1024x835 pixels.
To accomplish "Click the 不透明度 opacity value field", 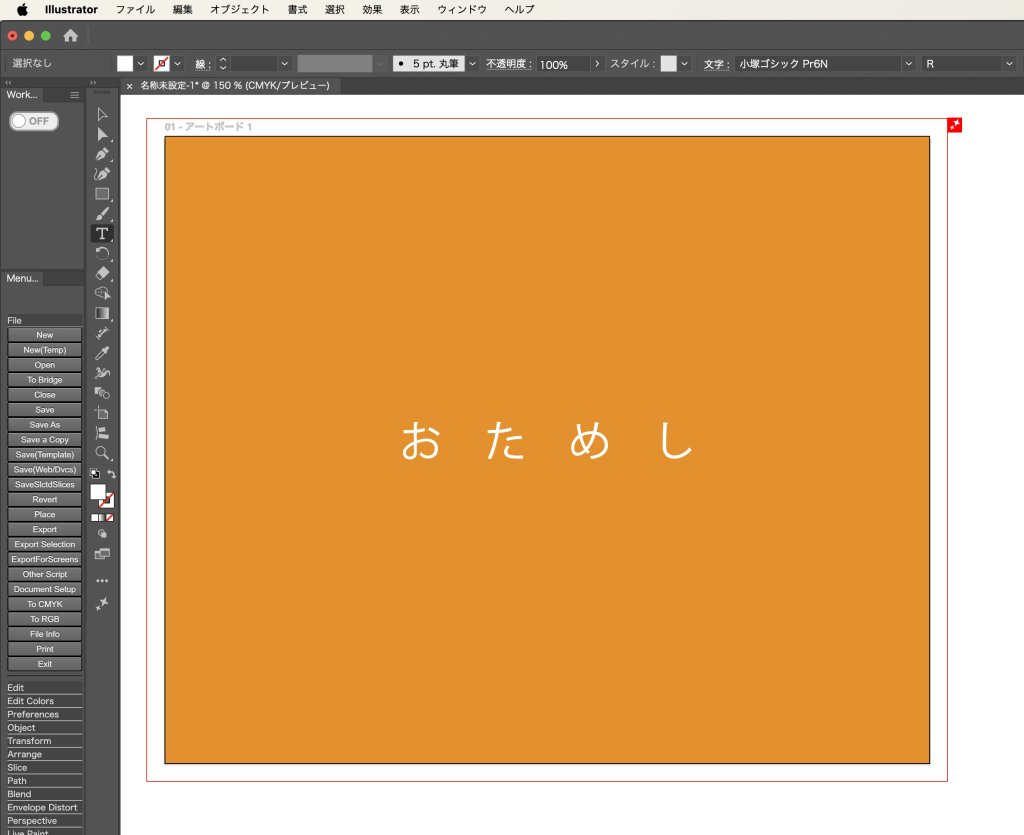I will [x=563, y=64].
